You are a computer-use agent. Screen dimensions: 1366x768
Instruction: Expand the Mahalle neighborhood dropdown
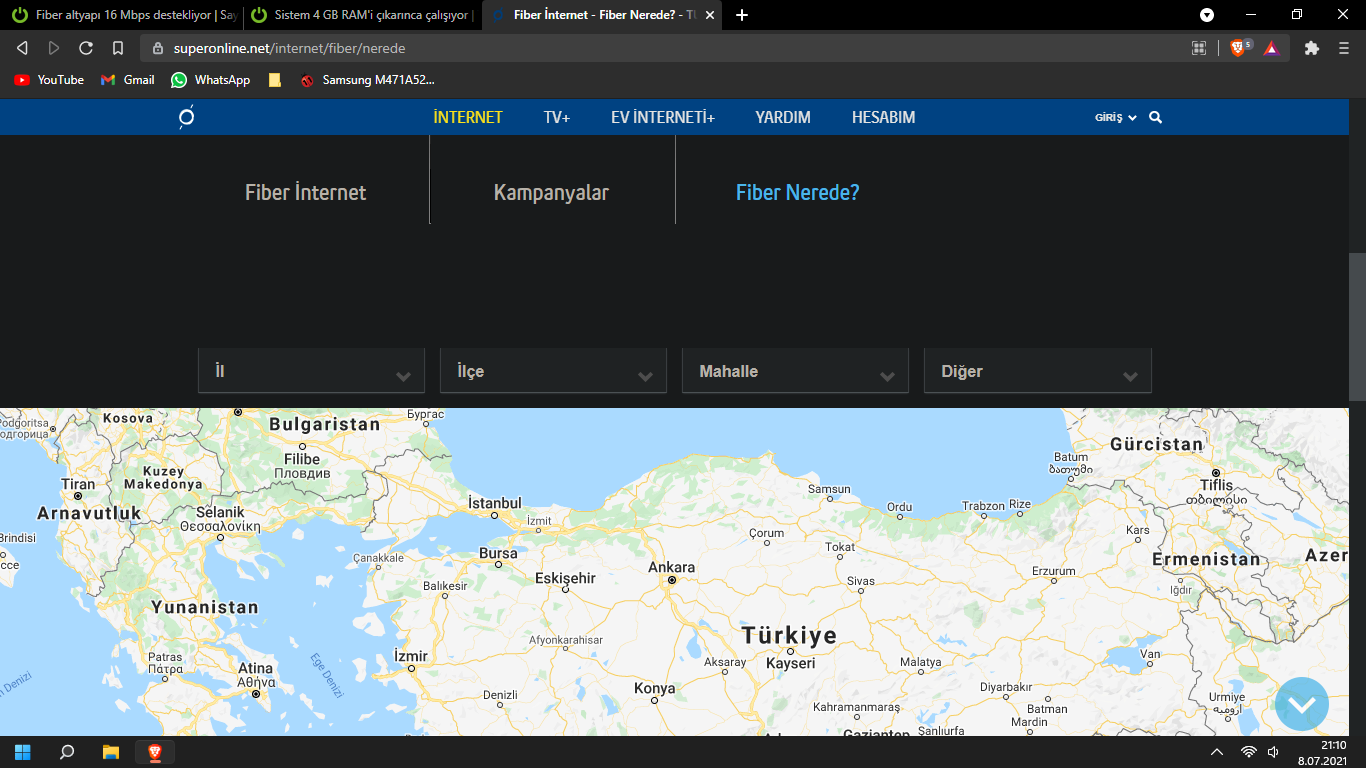pyautogui.click(x=796, y=371)
